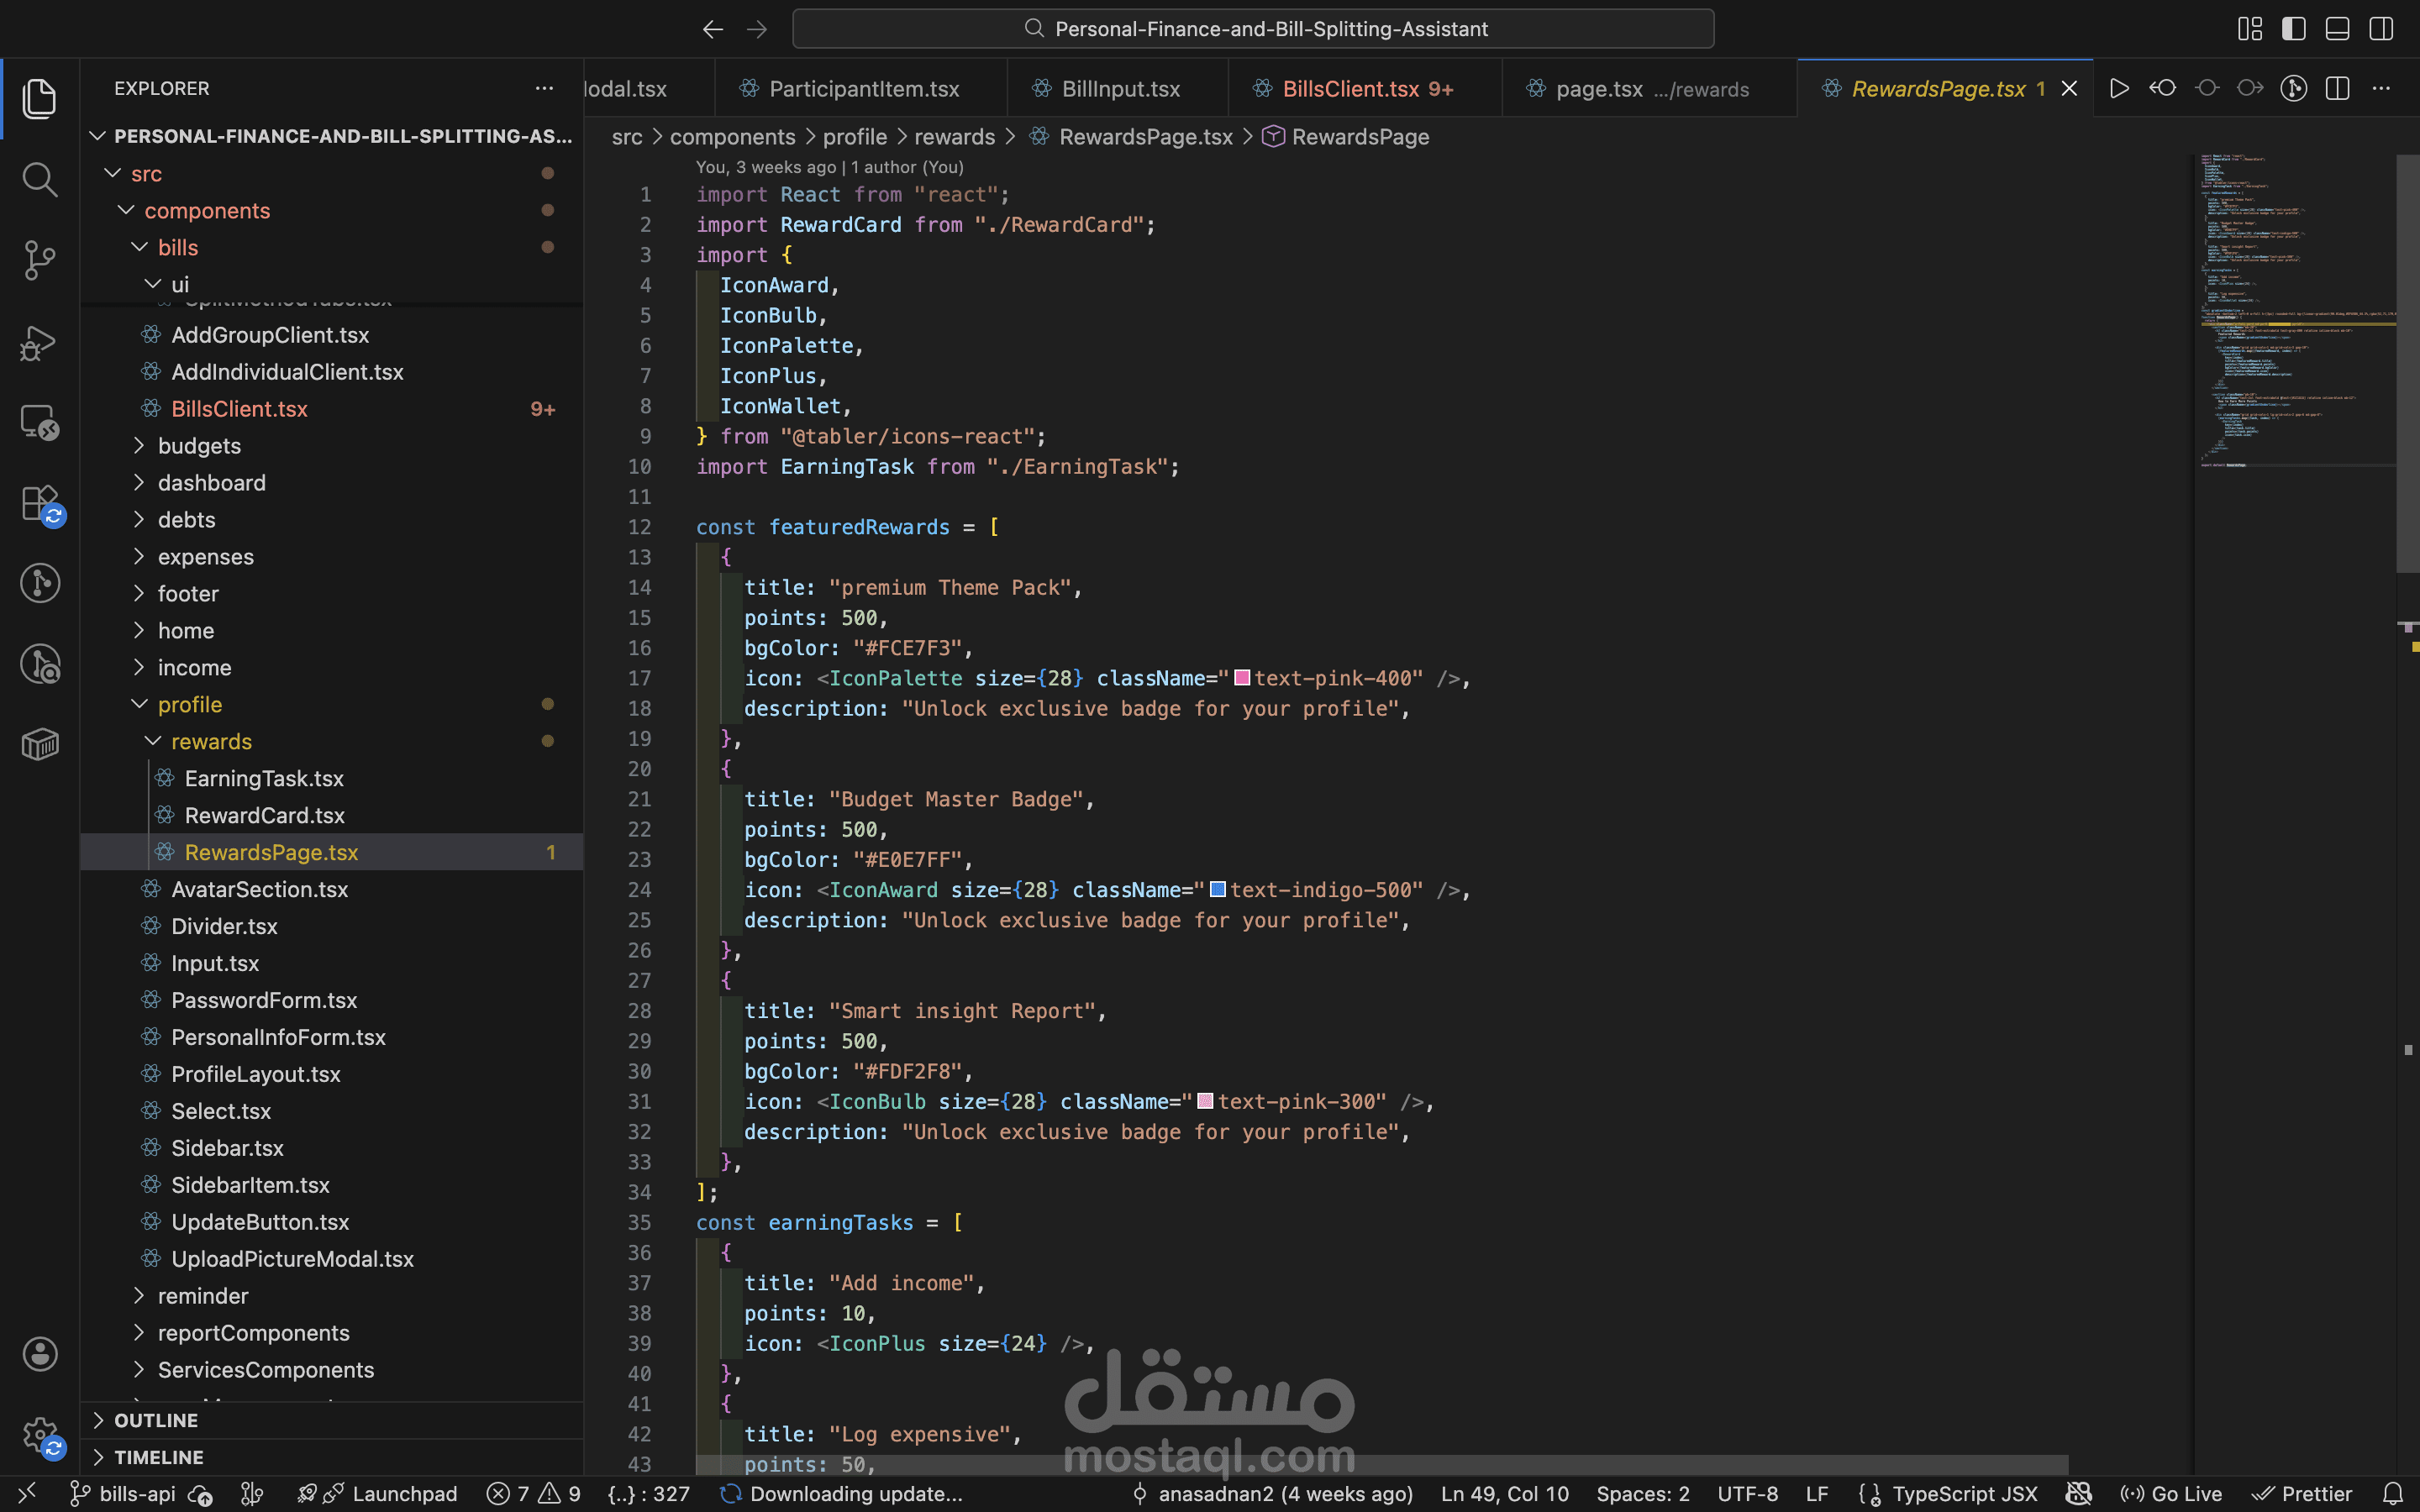
Task: Open the Accounts icon in activity bar
Action: click(x=39, y=1354)
